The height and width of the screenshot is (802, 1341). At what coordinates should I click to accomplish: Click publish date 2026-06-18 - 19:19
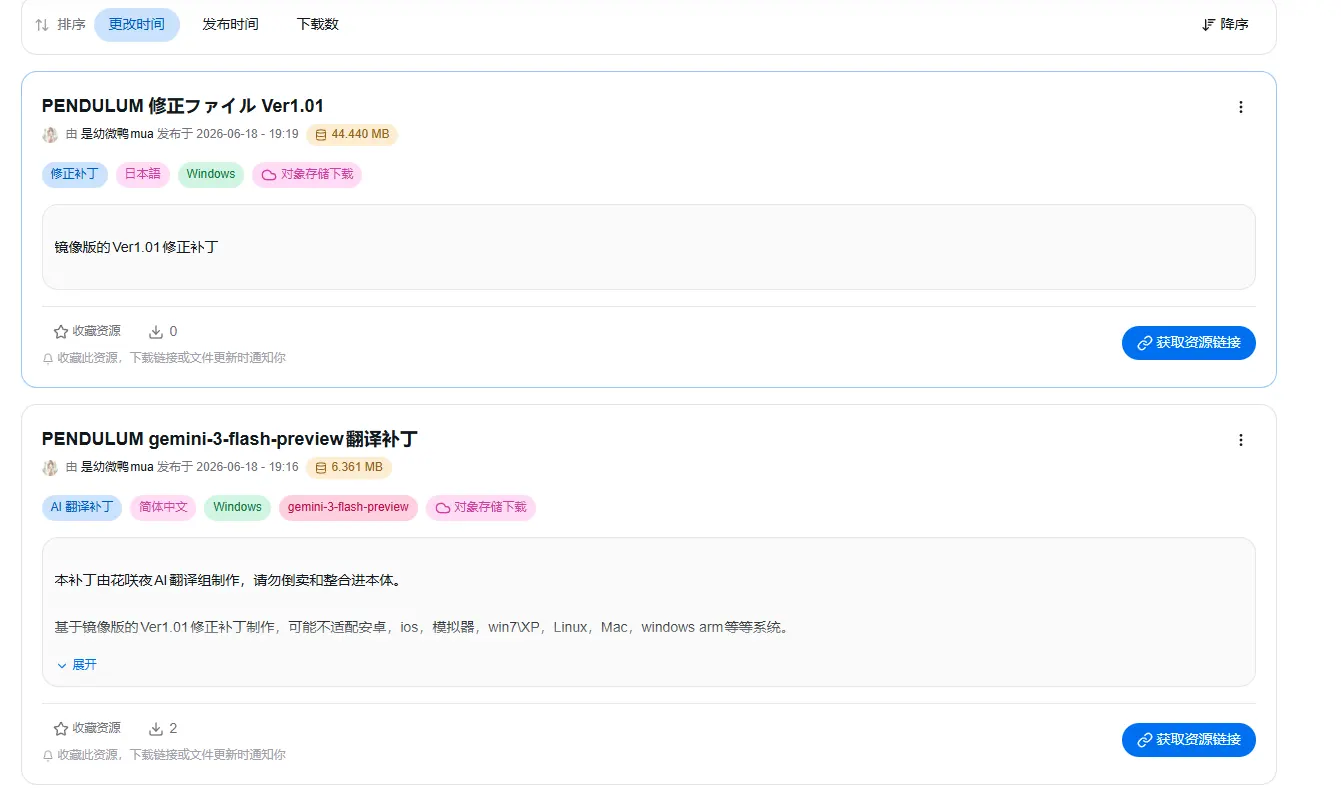[x=247, y=134]
